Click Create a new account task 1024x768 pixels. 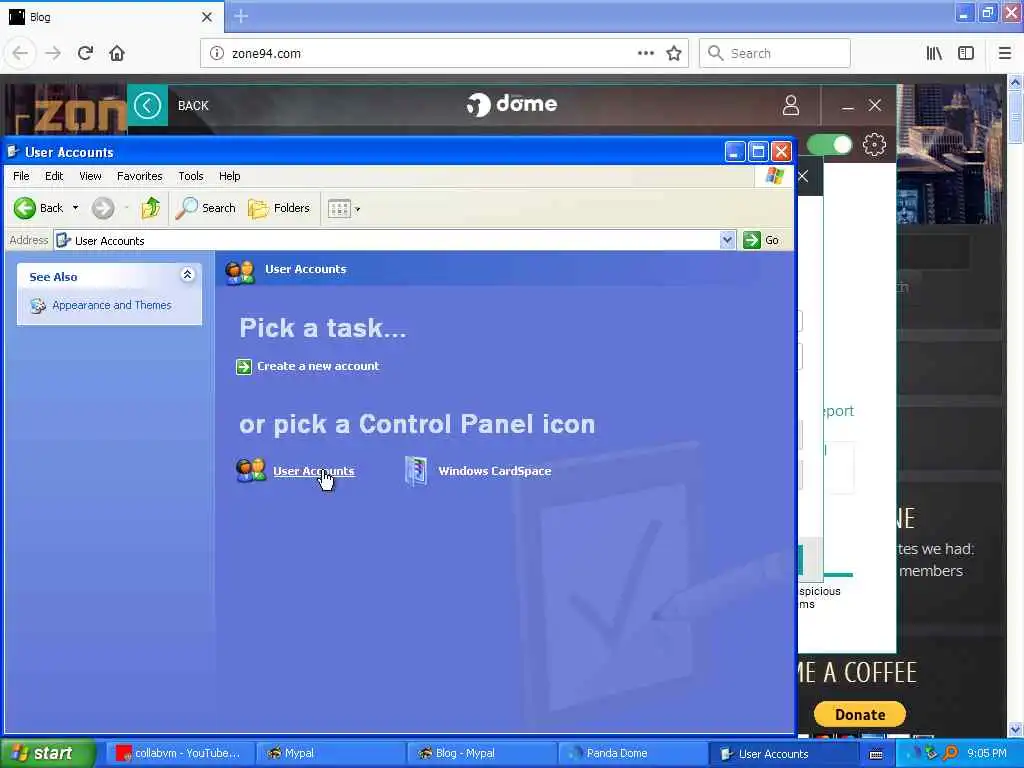(318, 366)
